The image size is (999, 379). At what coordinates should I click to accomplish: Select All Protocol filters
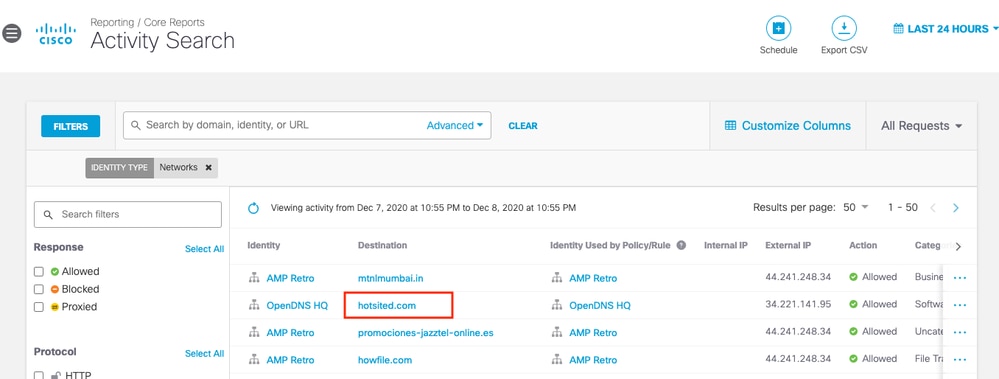point(204,354)
